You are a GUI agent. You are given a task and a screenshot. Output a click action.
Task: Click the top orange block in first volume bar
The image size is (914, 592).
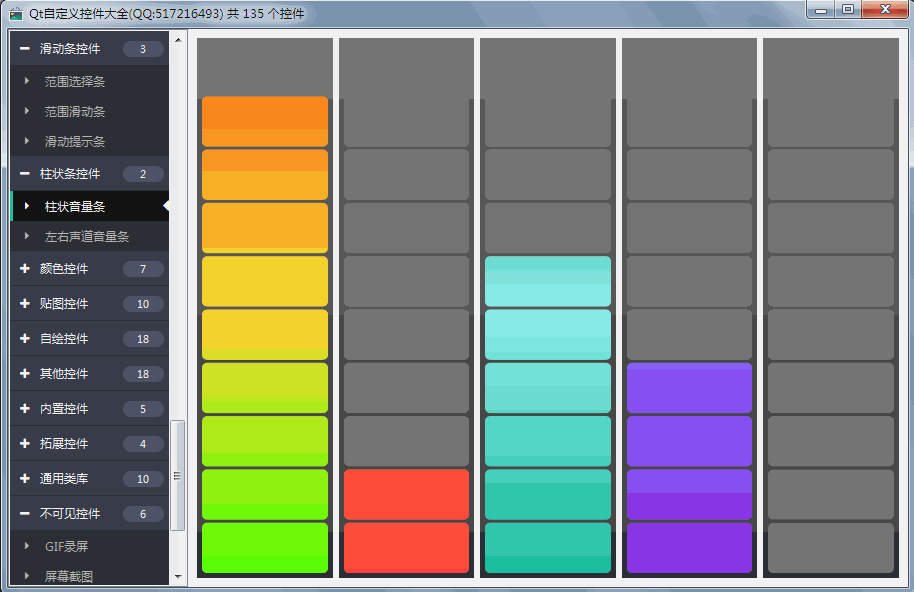265,121
